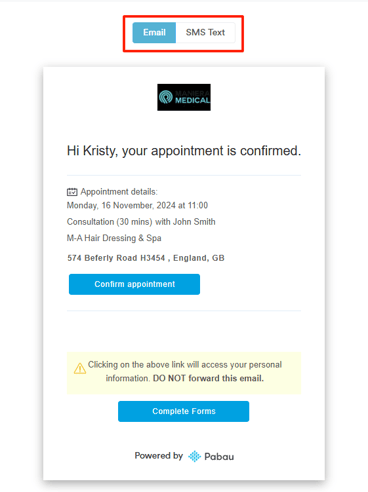
Task: Click the Pabau diamond logo icon
Action: click(194, 456)
